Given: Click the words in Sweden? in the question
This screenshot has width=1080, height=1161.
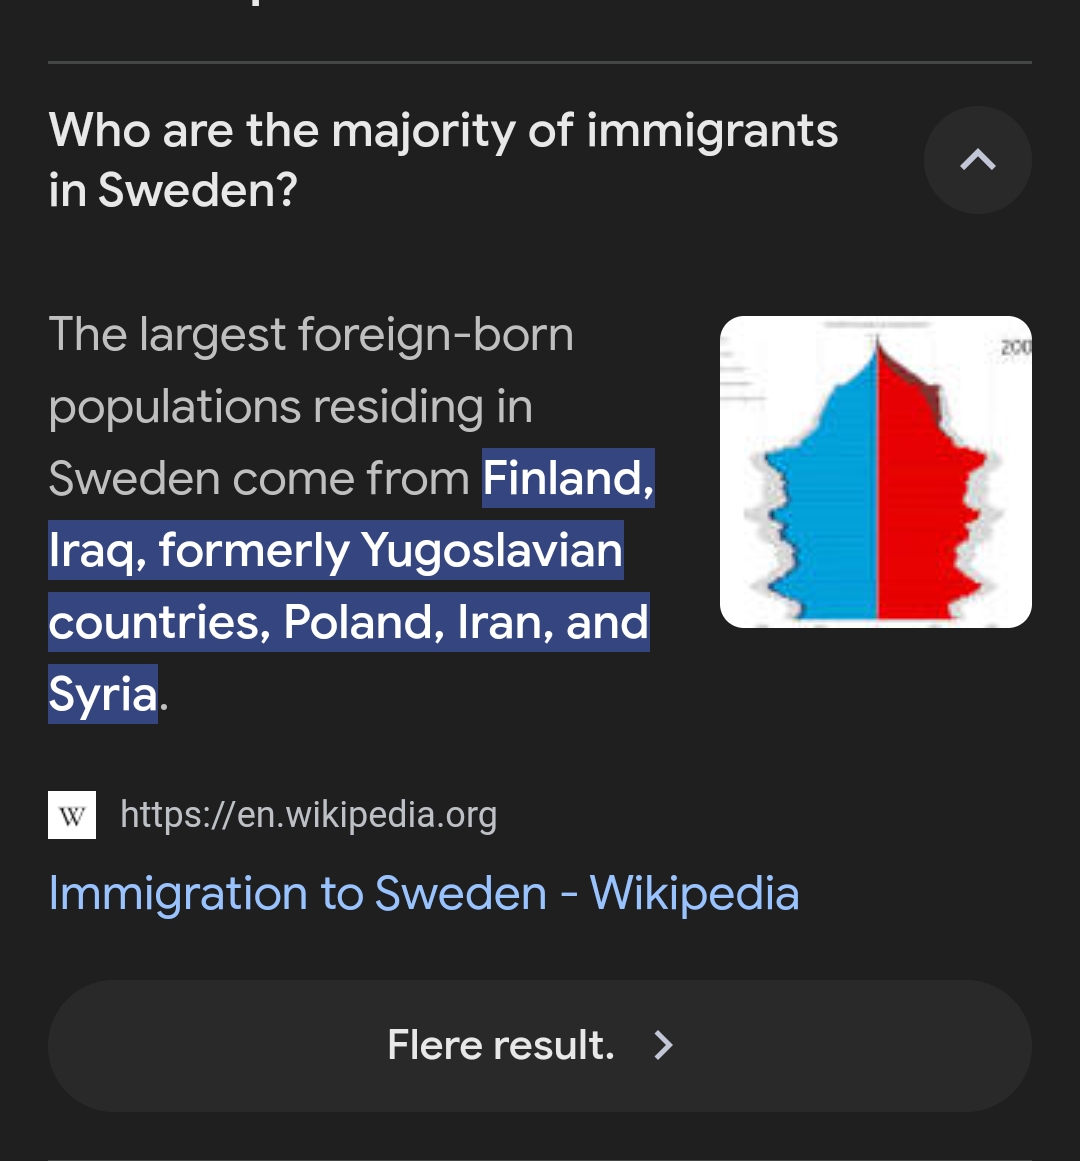Looking at the screenshot, I should pyautogui.click(x=173, y=190).
